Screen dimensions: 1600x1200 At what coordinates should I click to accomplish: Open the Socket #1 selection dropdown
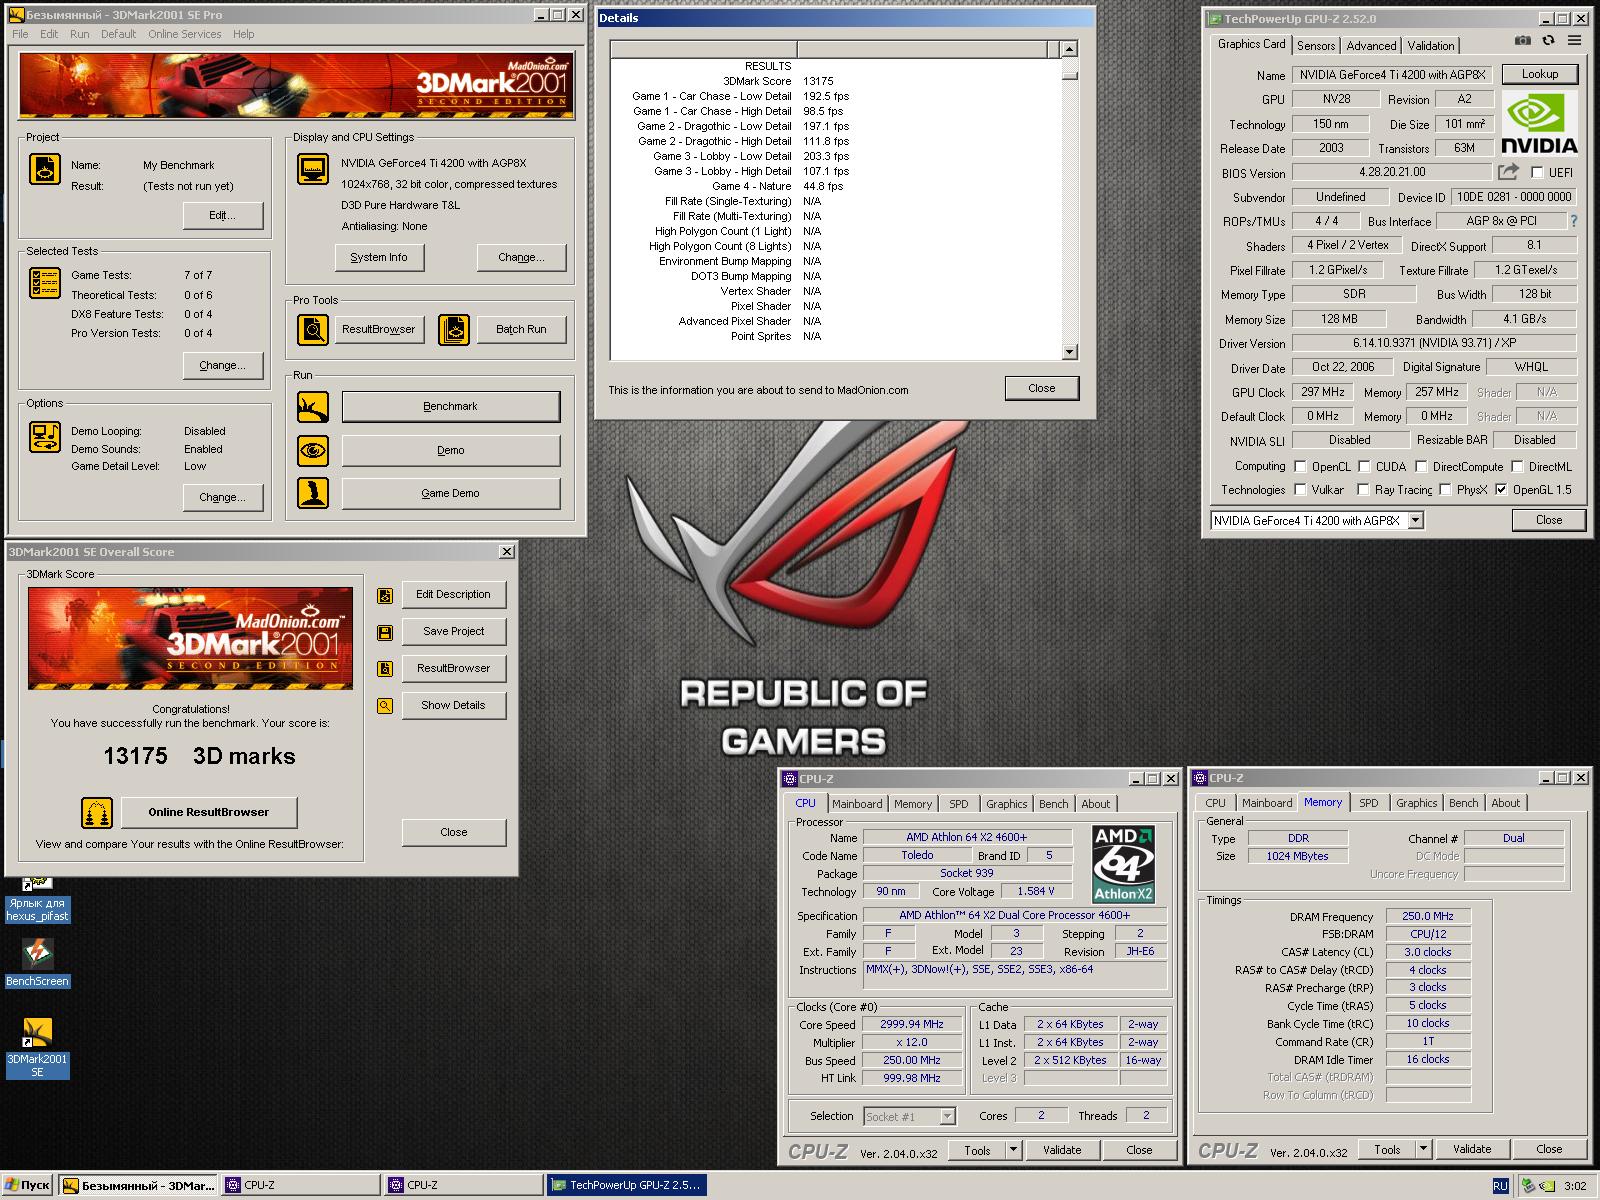(947, 1117)
